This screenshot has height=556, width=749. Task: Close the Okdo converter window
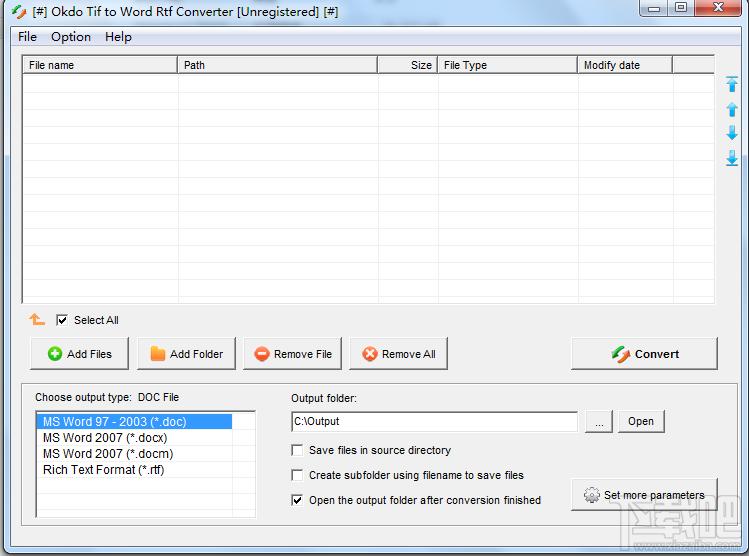click(x=719, y=8)
